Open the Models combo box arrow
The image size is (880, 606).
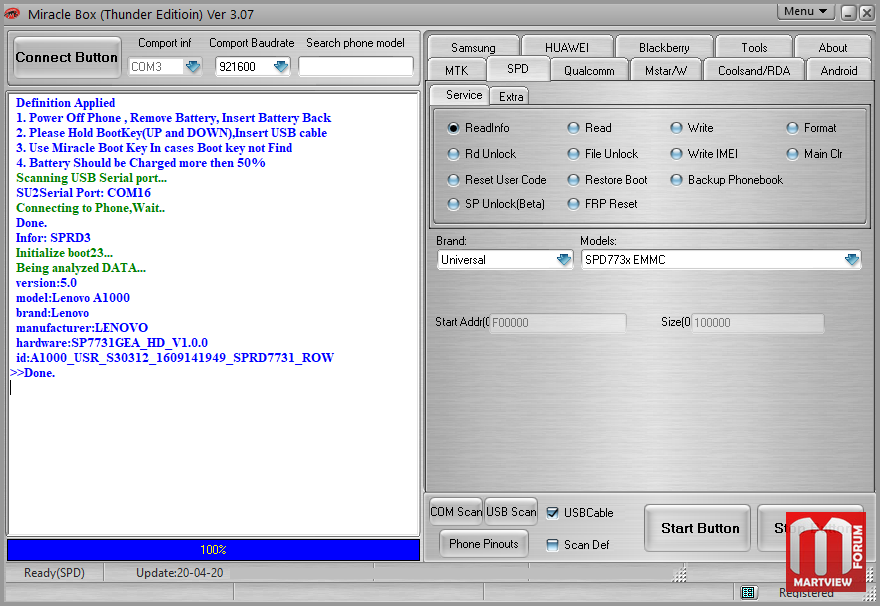coord(851,260)
